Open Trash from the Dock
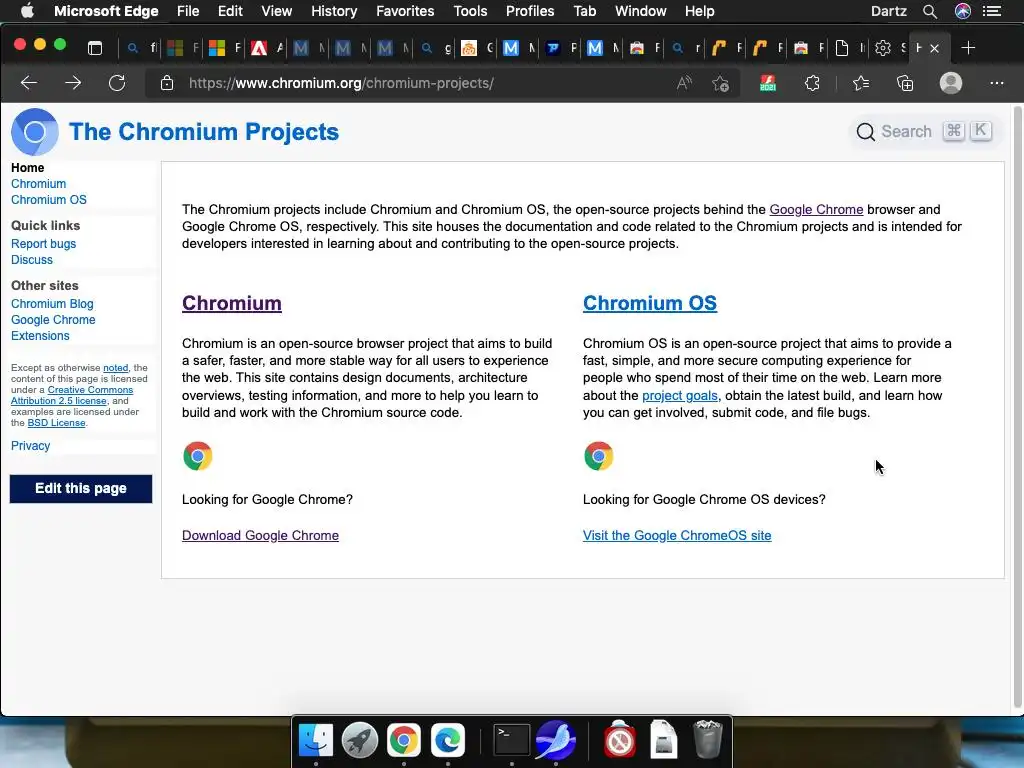The image size is (1024, 768). [x=707, y=739]
